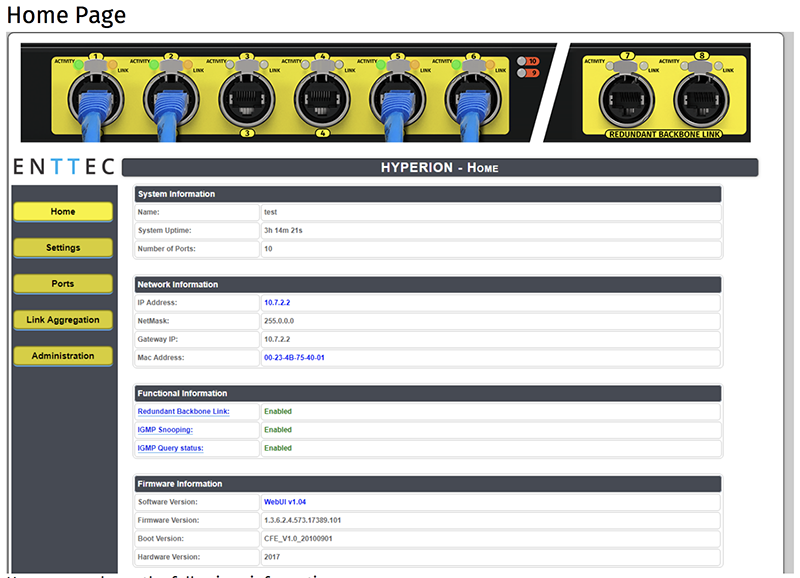Click the 'Firmware Version:' label
The width and height of the screenshot is (800, 578).
(168, 520)
